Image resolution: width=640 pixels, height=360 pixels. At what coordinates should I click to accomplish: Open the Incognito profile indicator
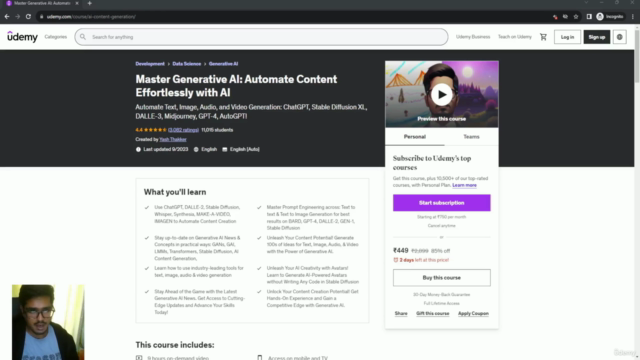pyautogui.click(x=610, y=17)
